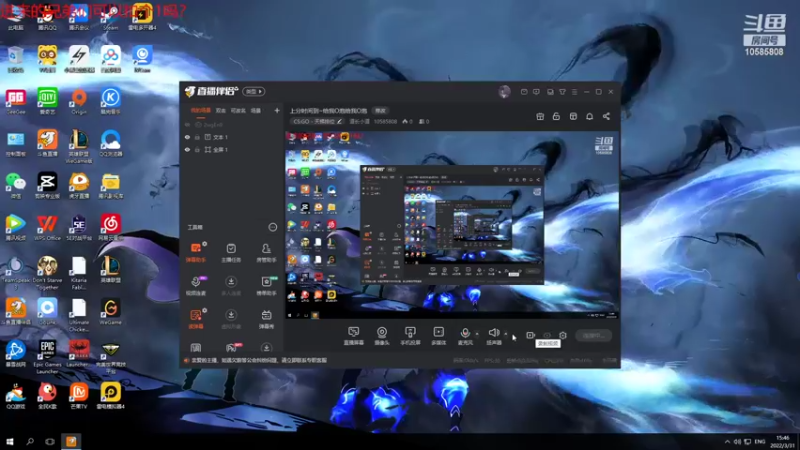
Task: Add 多媒体 media source
Action: coord(438,336)
